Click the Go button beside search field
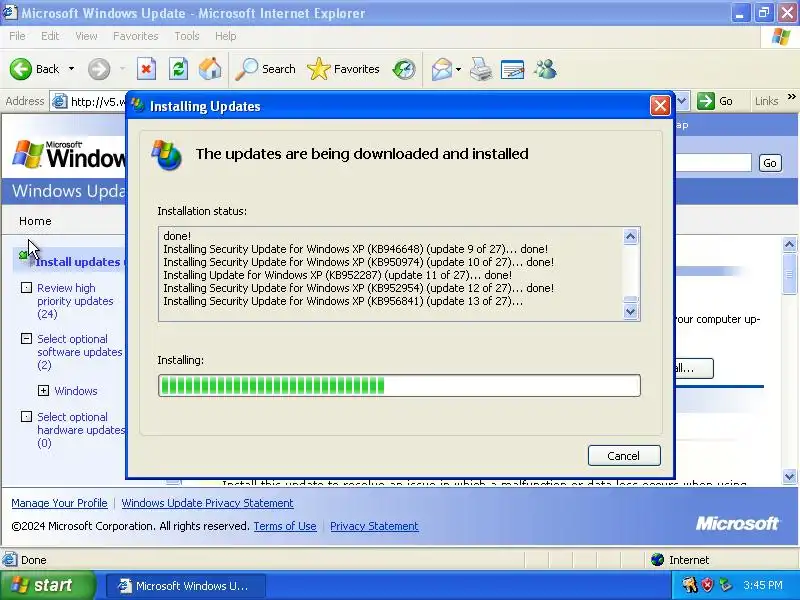 770,163
